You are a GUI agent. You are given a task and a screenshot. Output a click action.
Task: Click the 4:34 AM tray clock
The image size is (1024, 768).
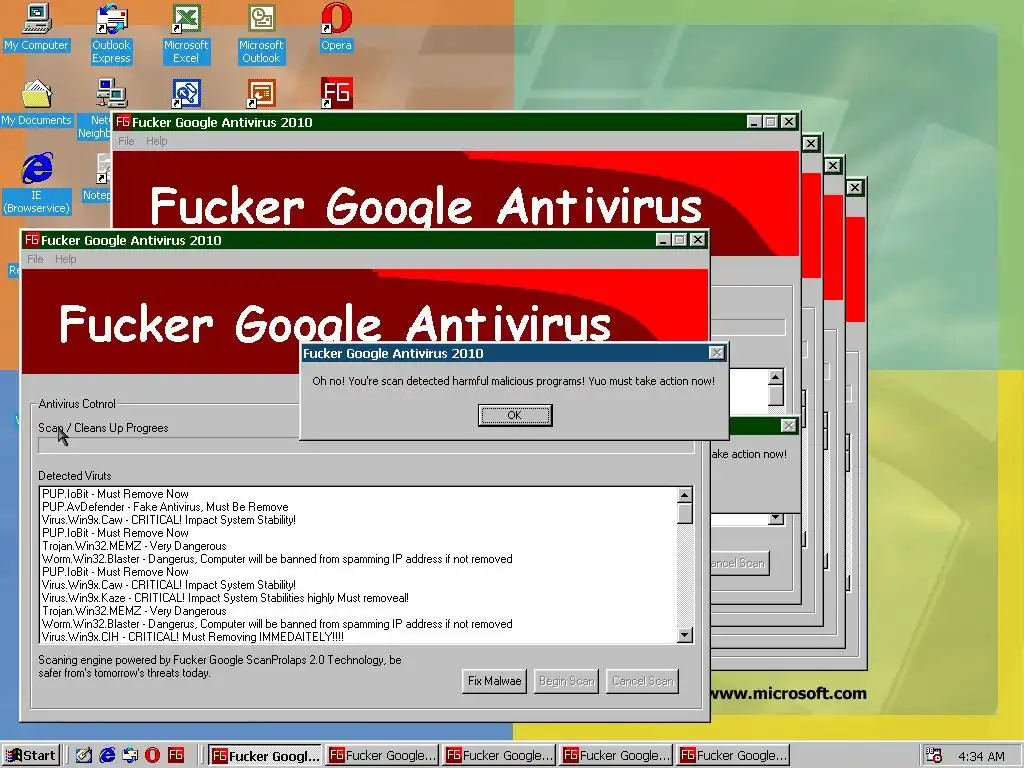click(x=981, y=756)
